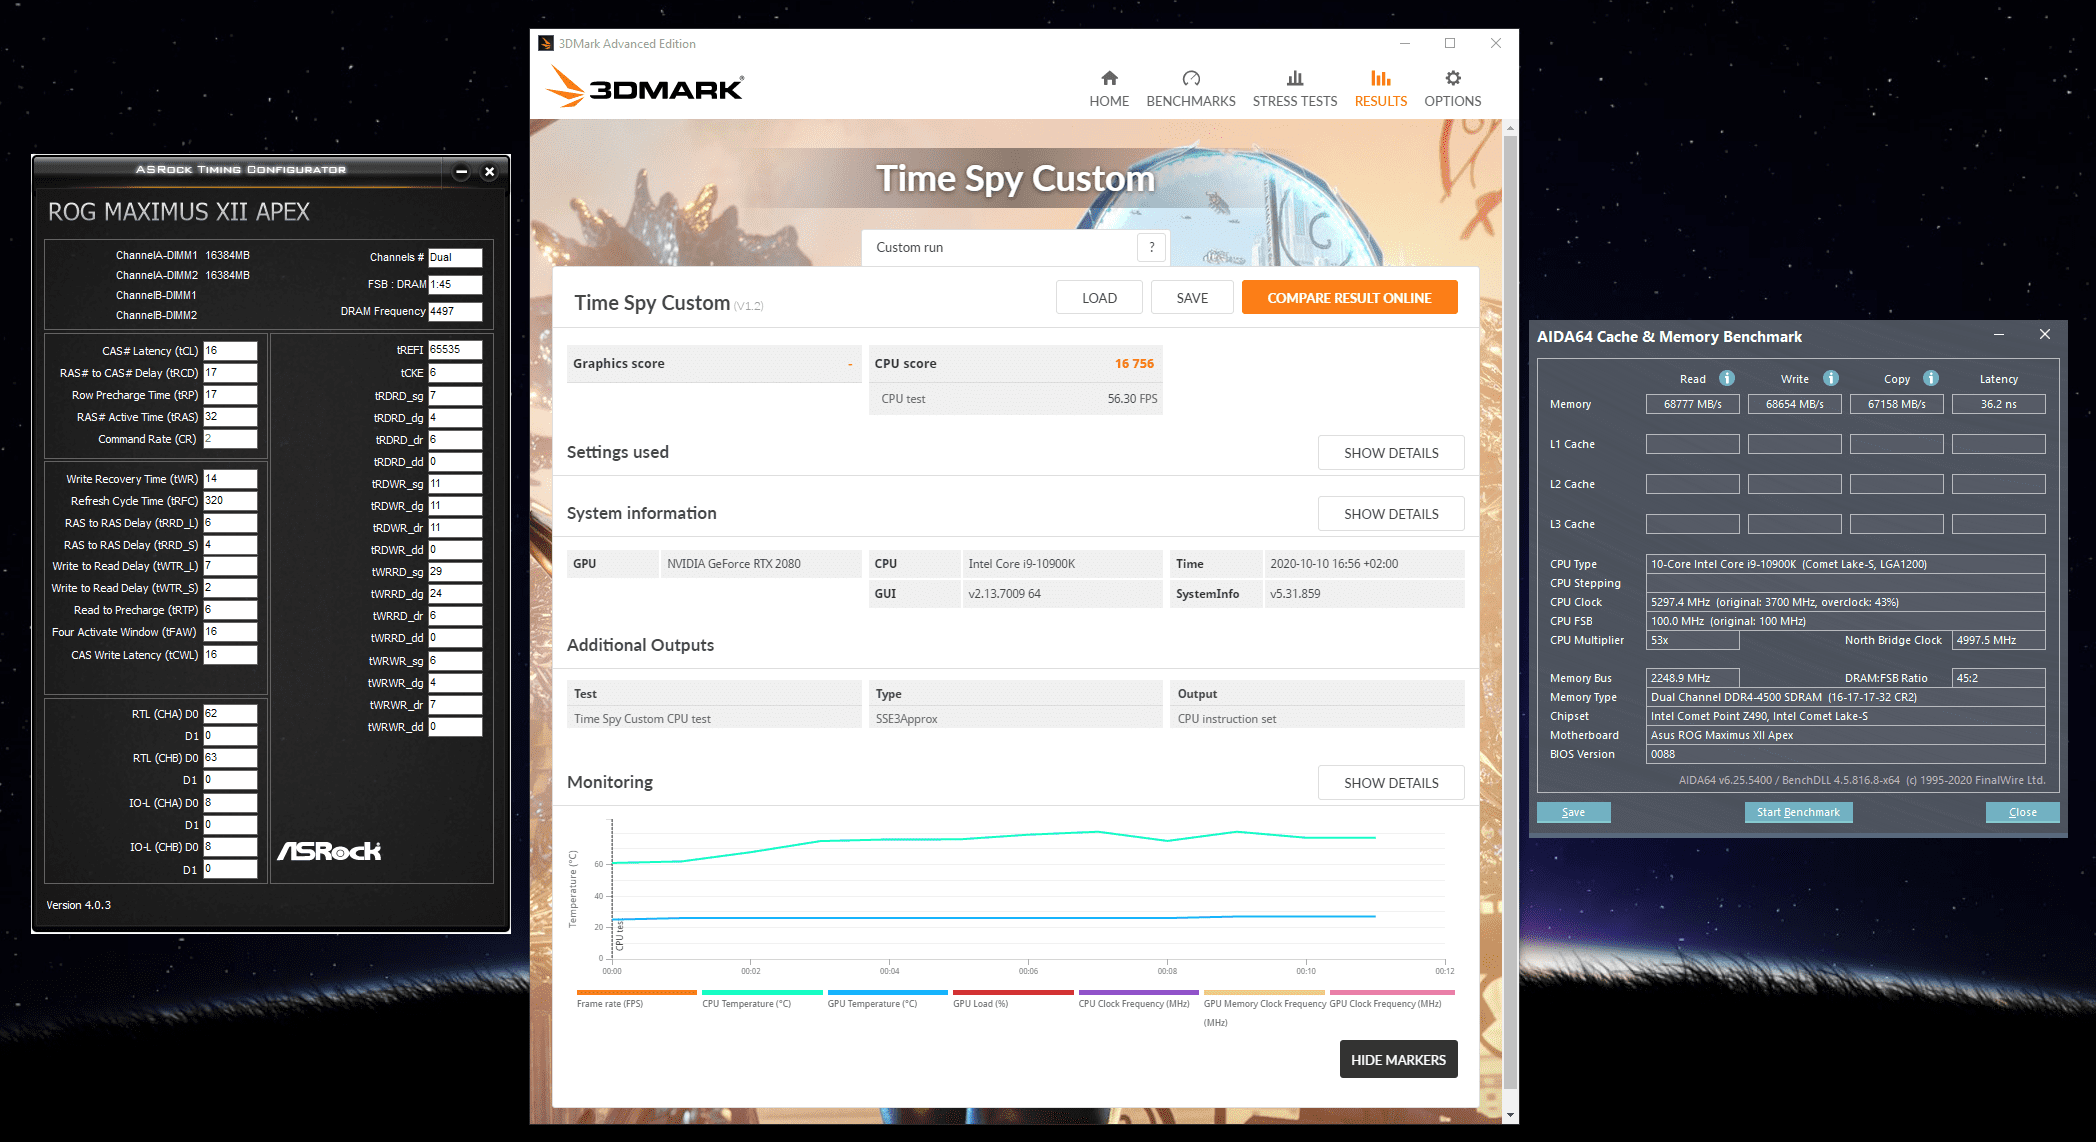The height and width of the screenshot is (1142, 2096).
Task: Click Compare Result Online button
Action: click(x=1348, y=298)
